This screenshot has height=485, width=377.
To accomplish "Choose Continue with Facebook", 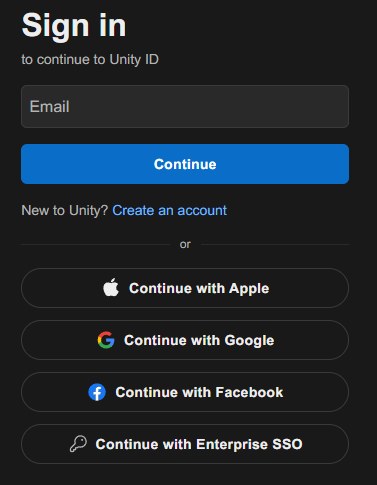I will 185,392.
